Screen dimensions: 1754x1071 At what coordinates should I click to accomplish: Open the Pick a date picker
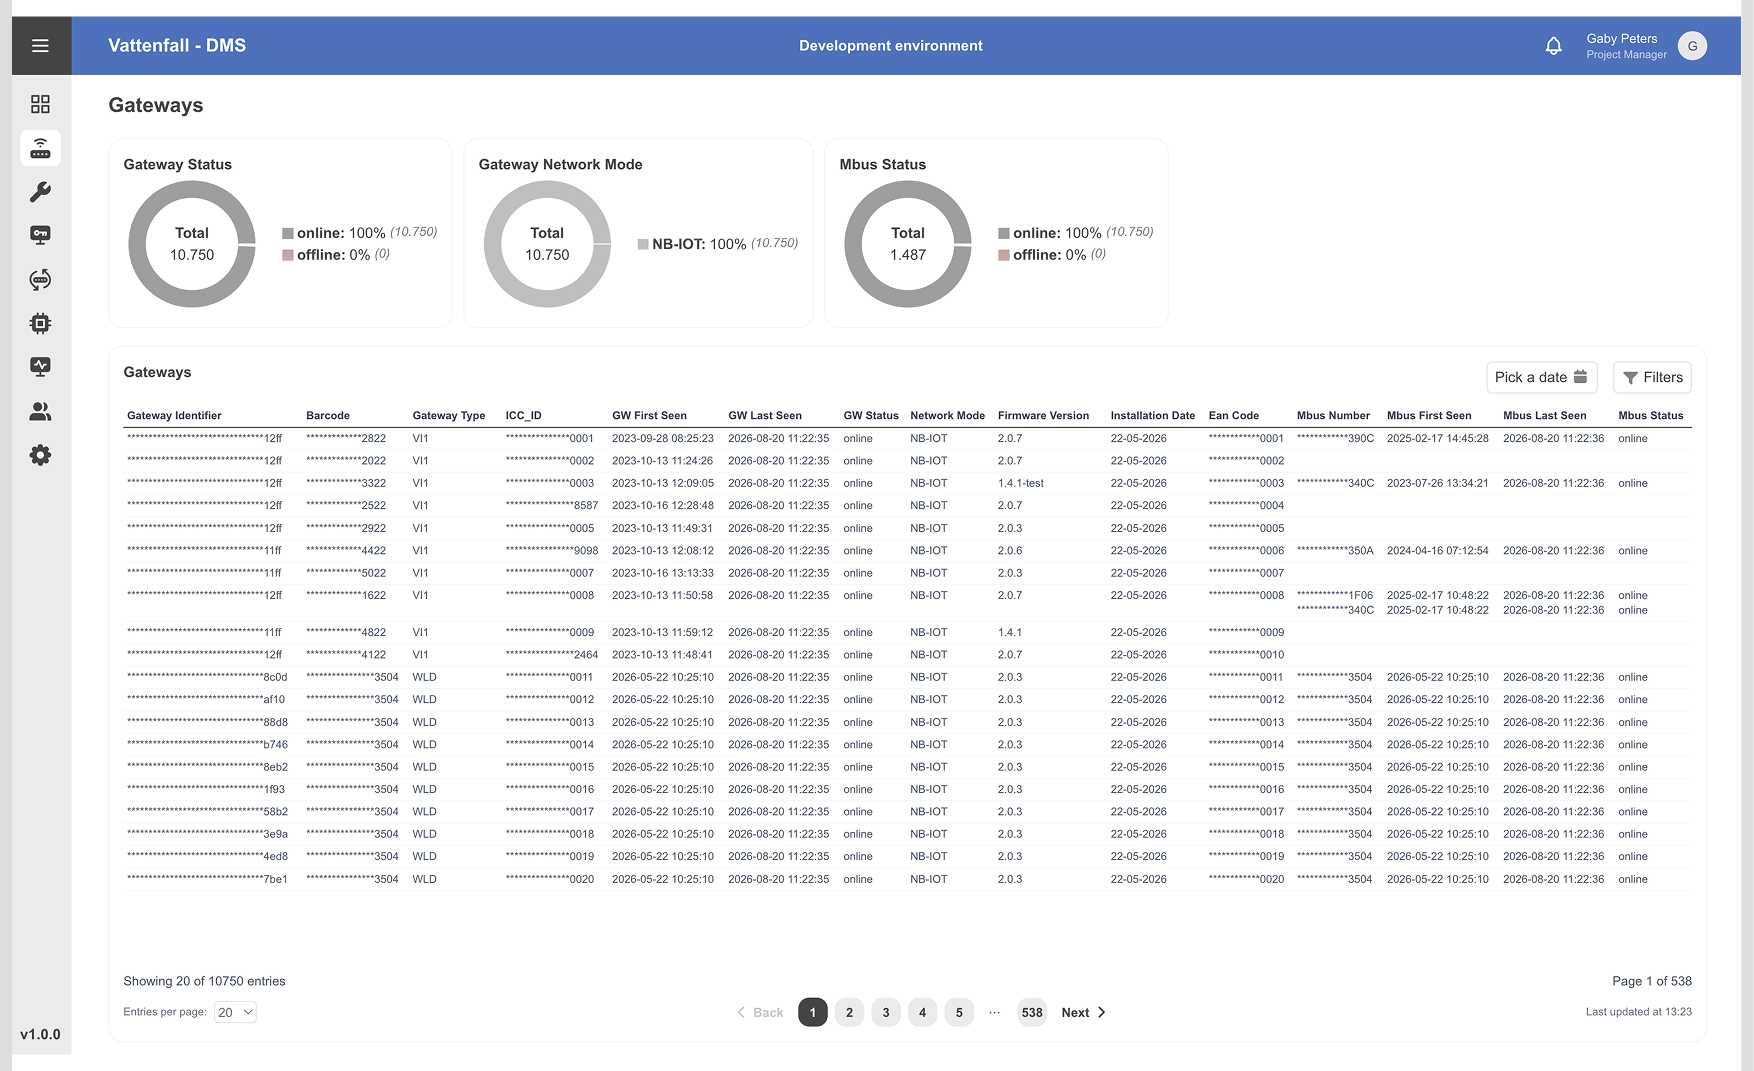1541,377
